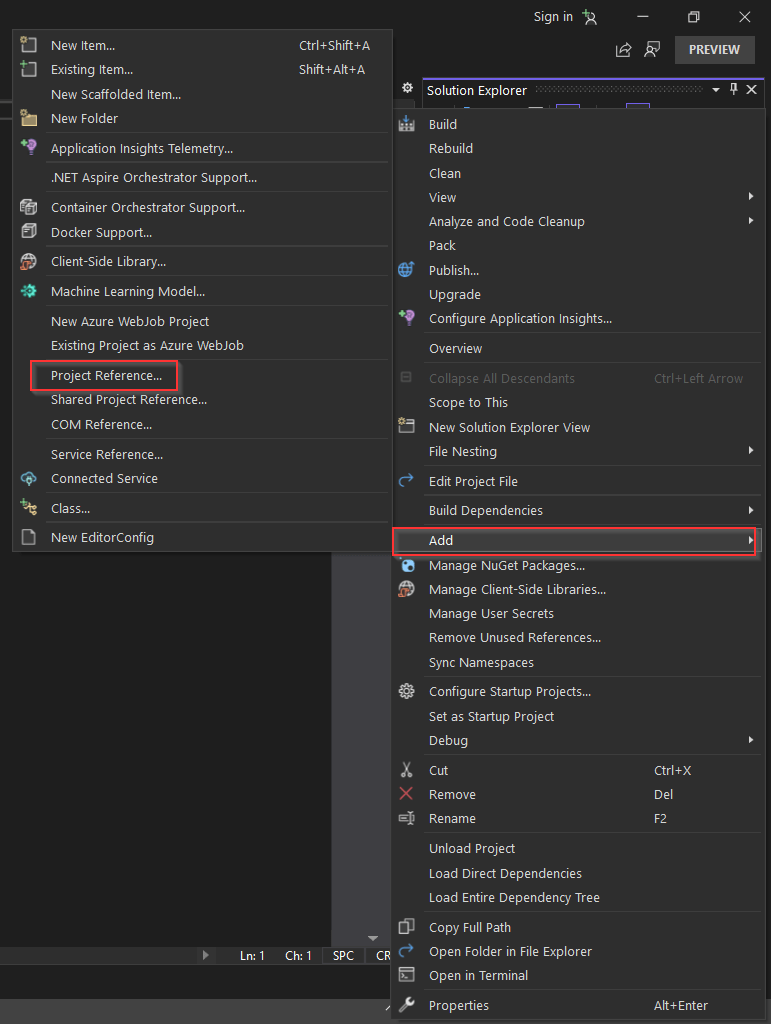This screenshot has height=1024, width=771.
Task: Click the New Folder icon
Action: [x=29, y=118]
